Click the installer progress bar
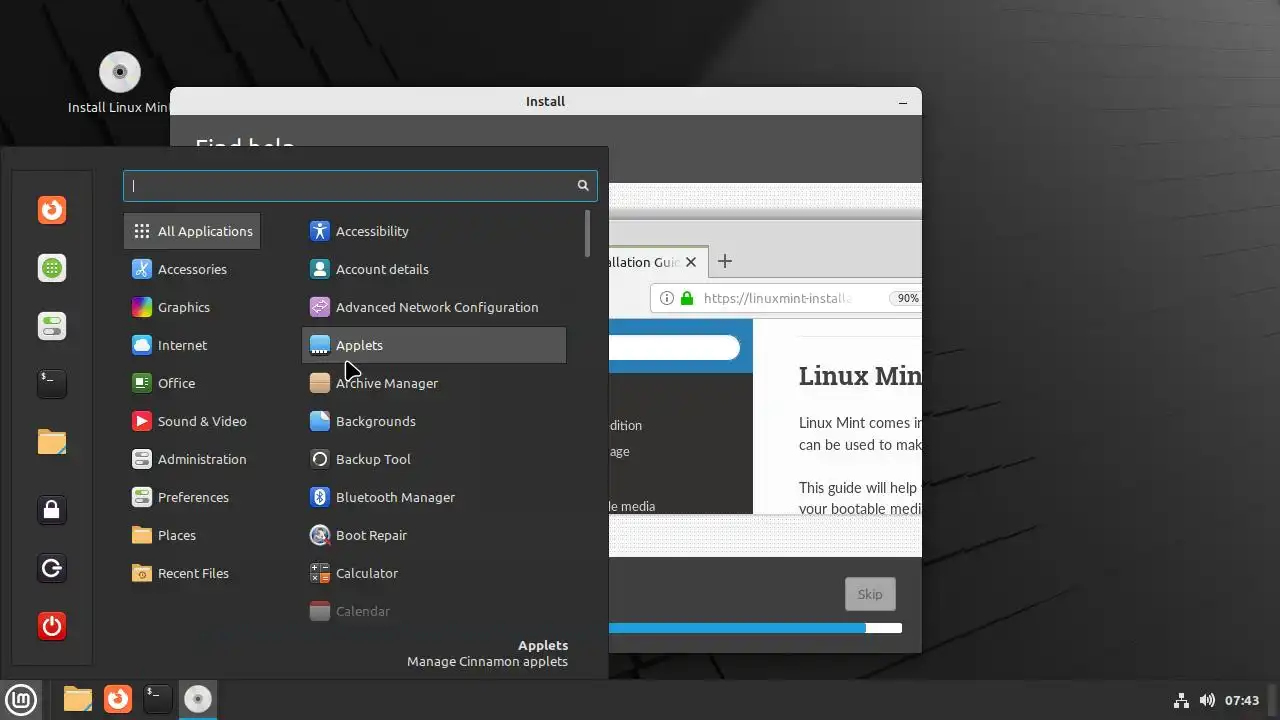This screenshot has width=1280, height=720. [755, 628]
